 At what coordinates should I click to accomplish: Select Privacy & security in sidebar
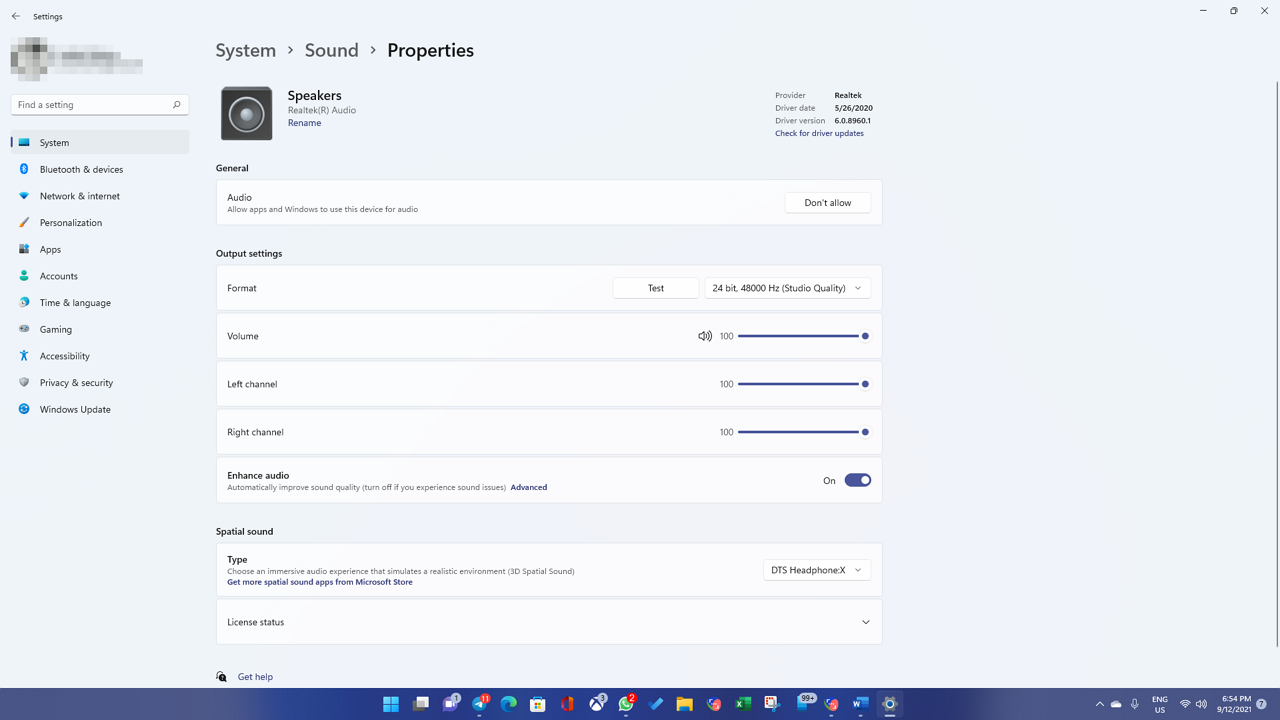76,382
